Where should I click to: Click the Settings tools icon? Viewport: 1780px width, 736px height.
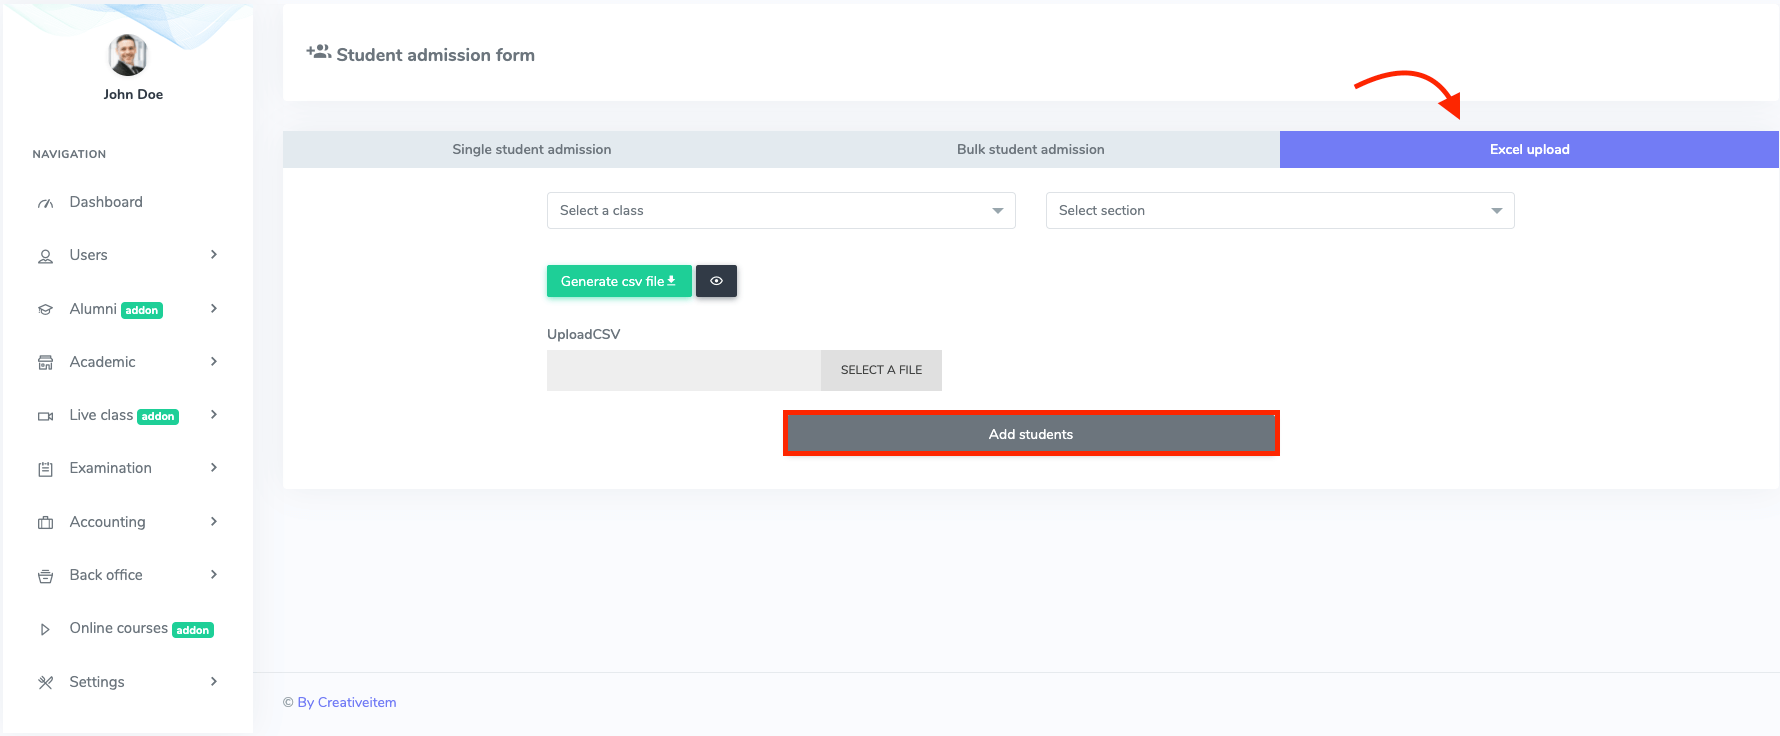pos(45,683)
